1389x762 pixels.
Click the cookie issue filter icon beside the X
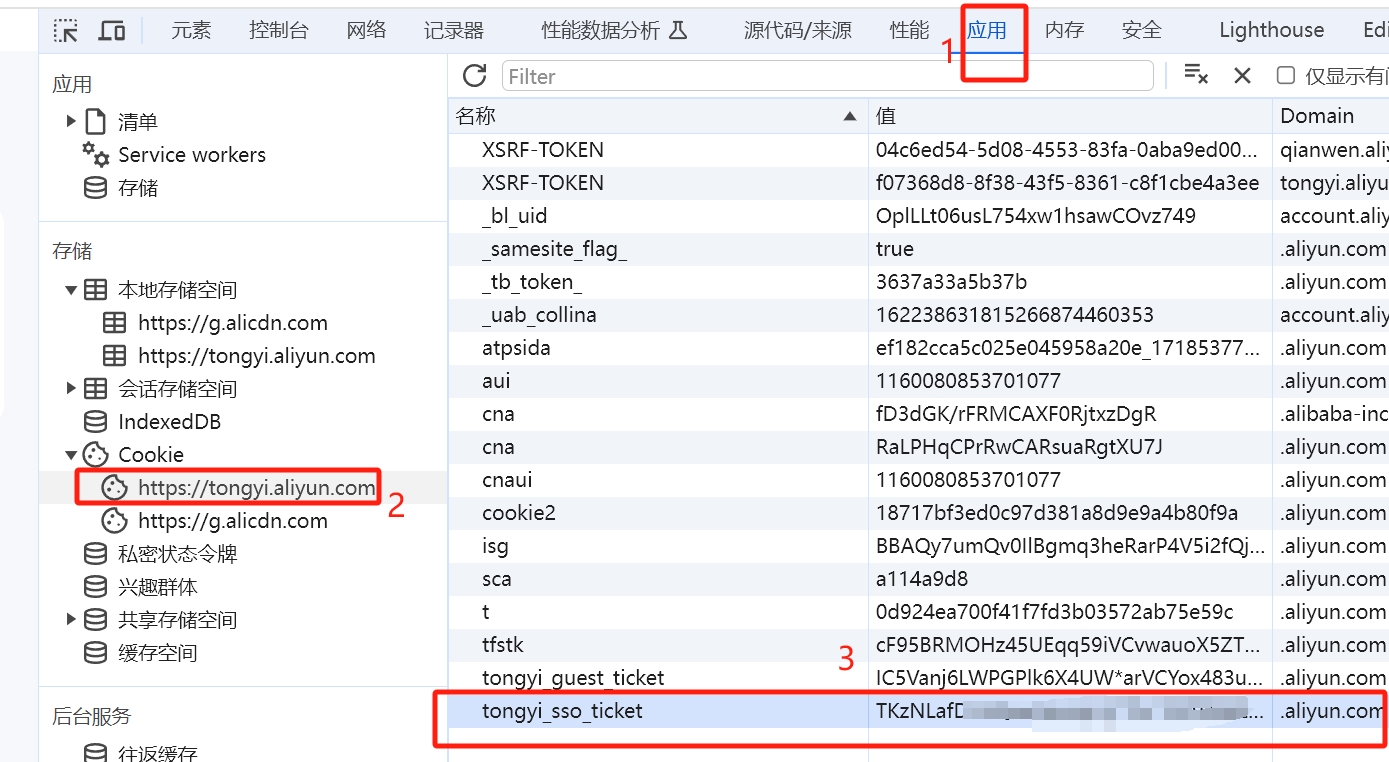coord(1197,75)
